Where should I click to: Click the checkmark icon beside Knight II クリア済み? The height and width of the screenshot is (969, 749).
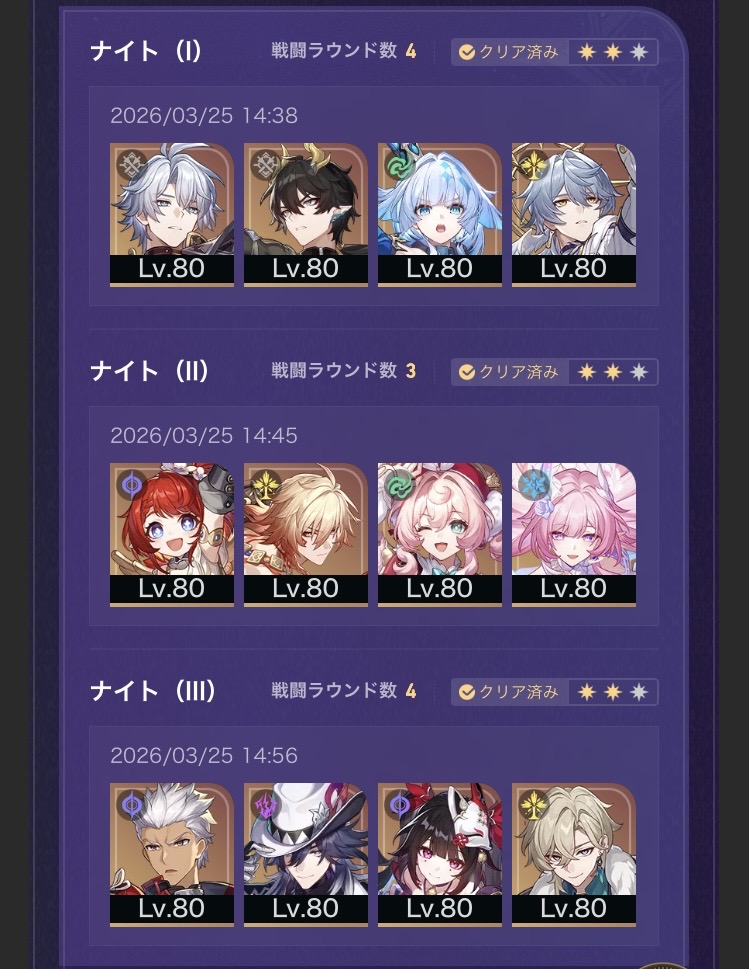pos(467,372)
